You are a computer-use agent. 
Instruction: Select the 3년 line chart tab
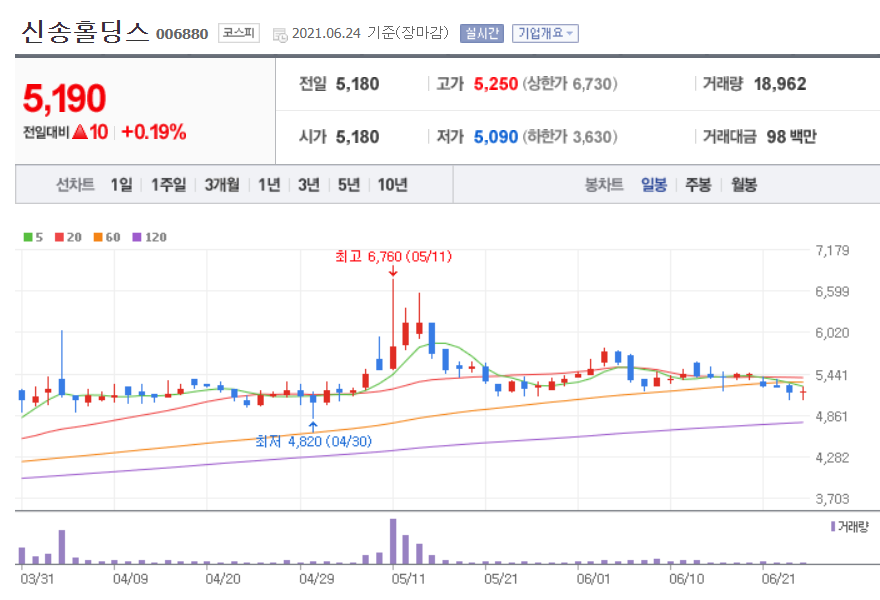click(308, 184)
